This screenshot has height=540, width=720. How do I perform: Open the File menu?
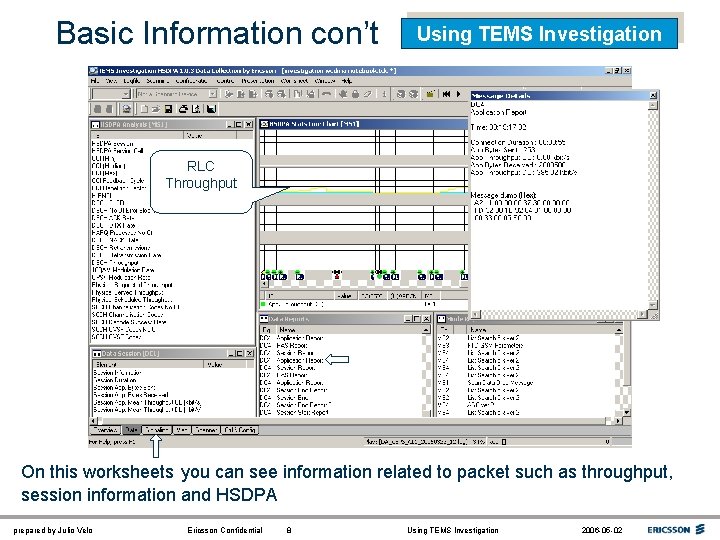pos(95,81)
